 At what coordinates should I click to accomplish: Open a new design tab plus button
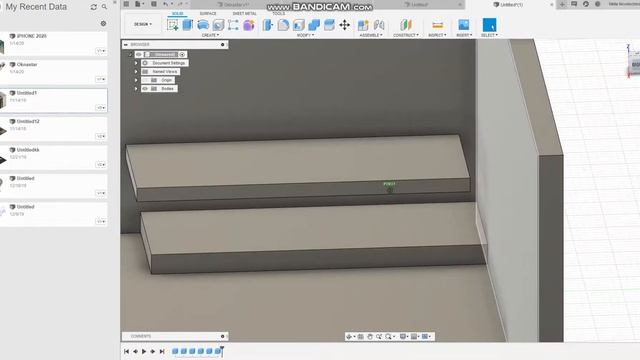[x=562, y=4]
